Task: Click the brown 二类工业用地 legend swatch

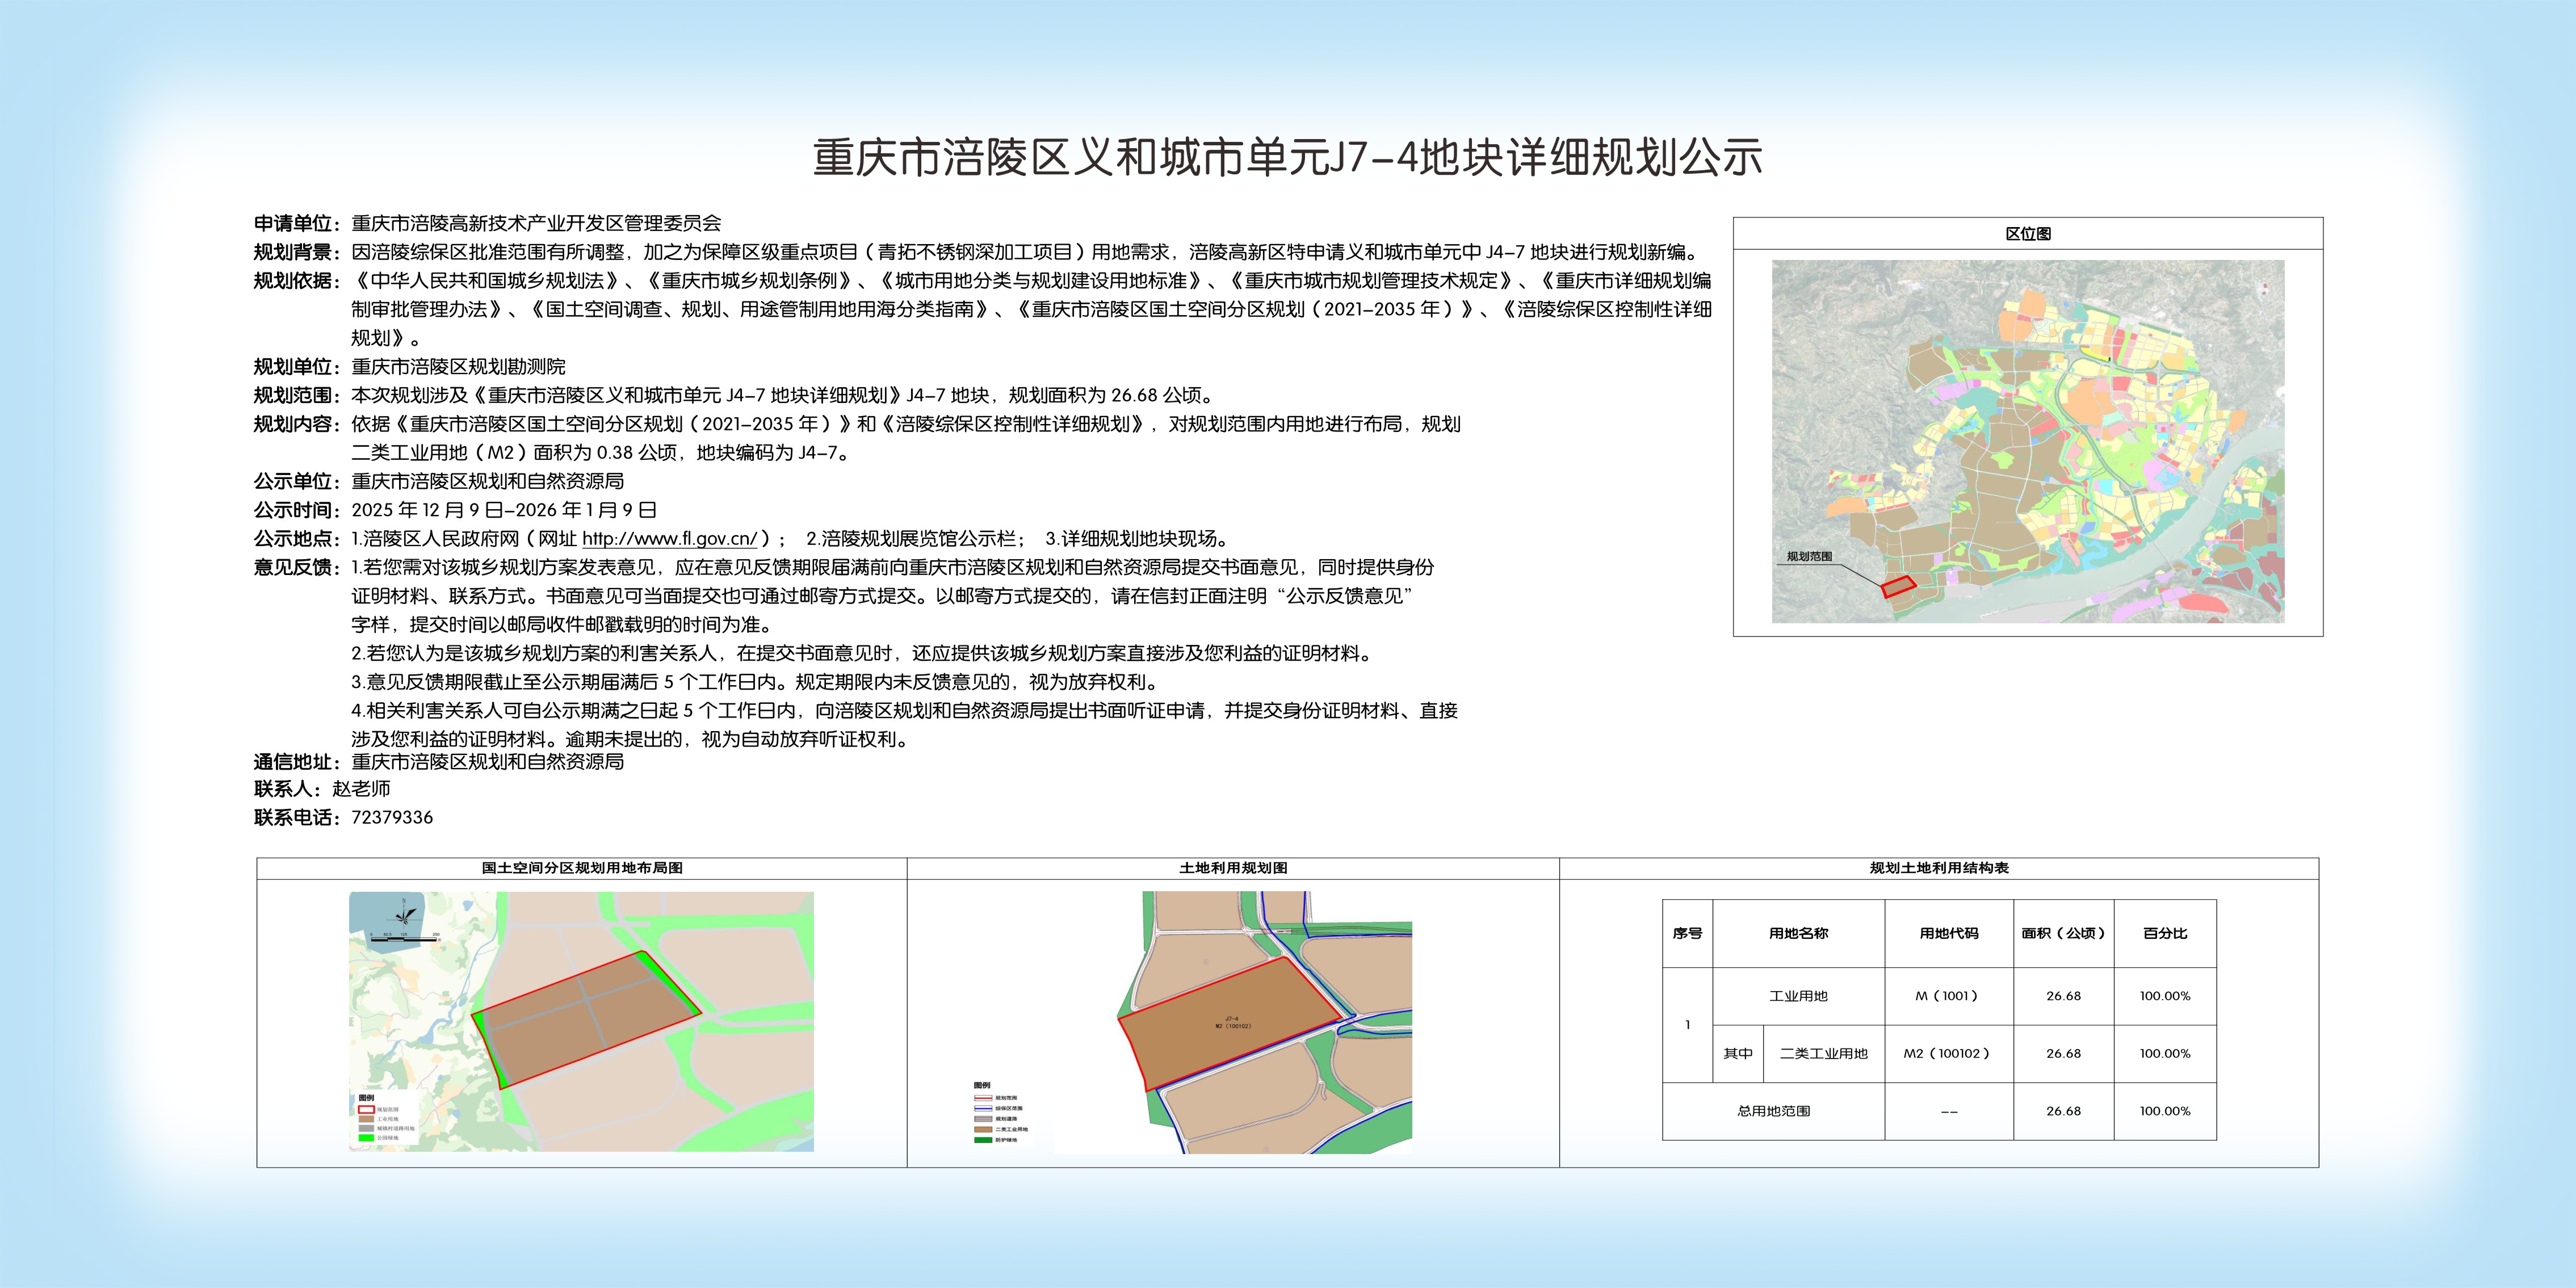Action: [983, 1130]
